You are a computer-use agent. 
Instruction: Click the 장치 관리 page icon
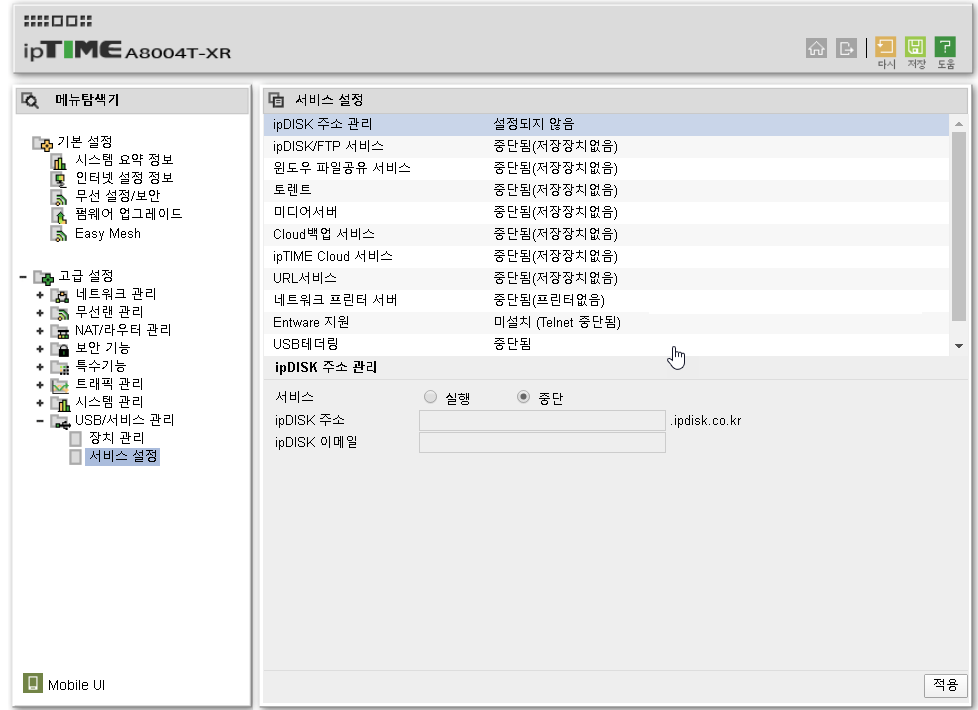(x=75, y=439)
